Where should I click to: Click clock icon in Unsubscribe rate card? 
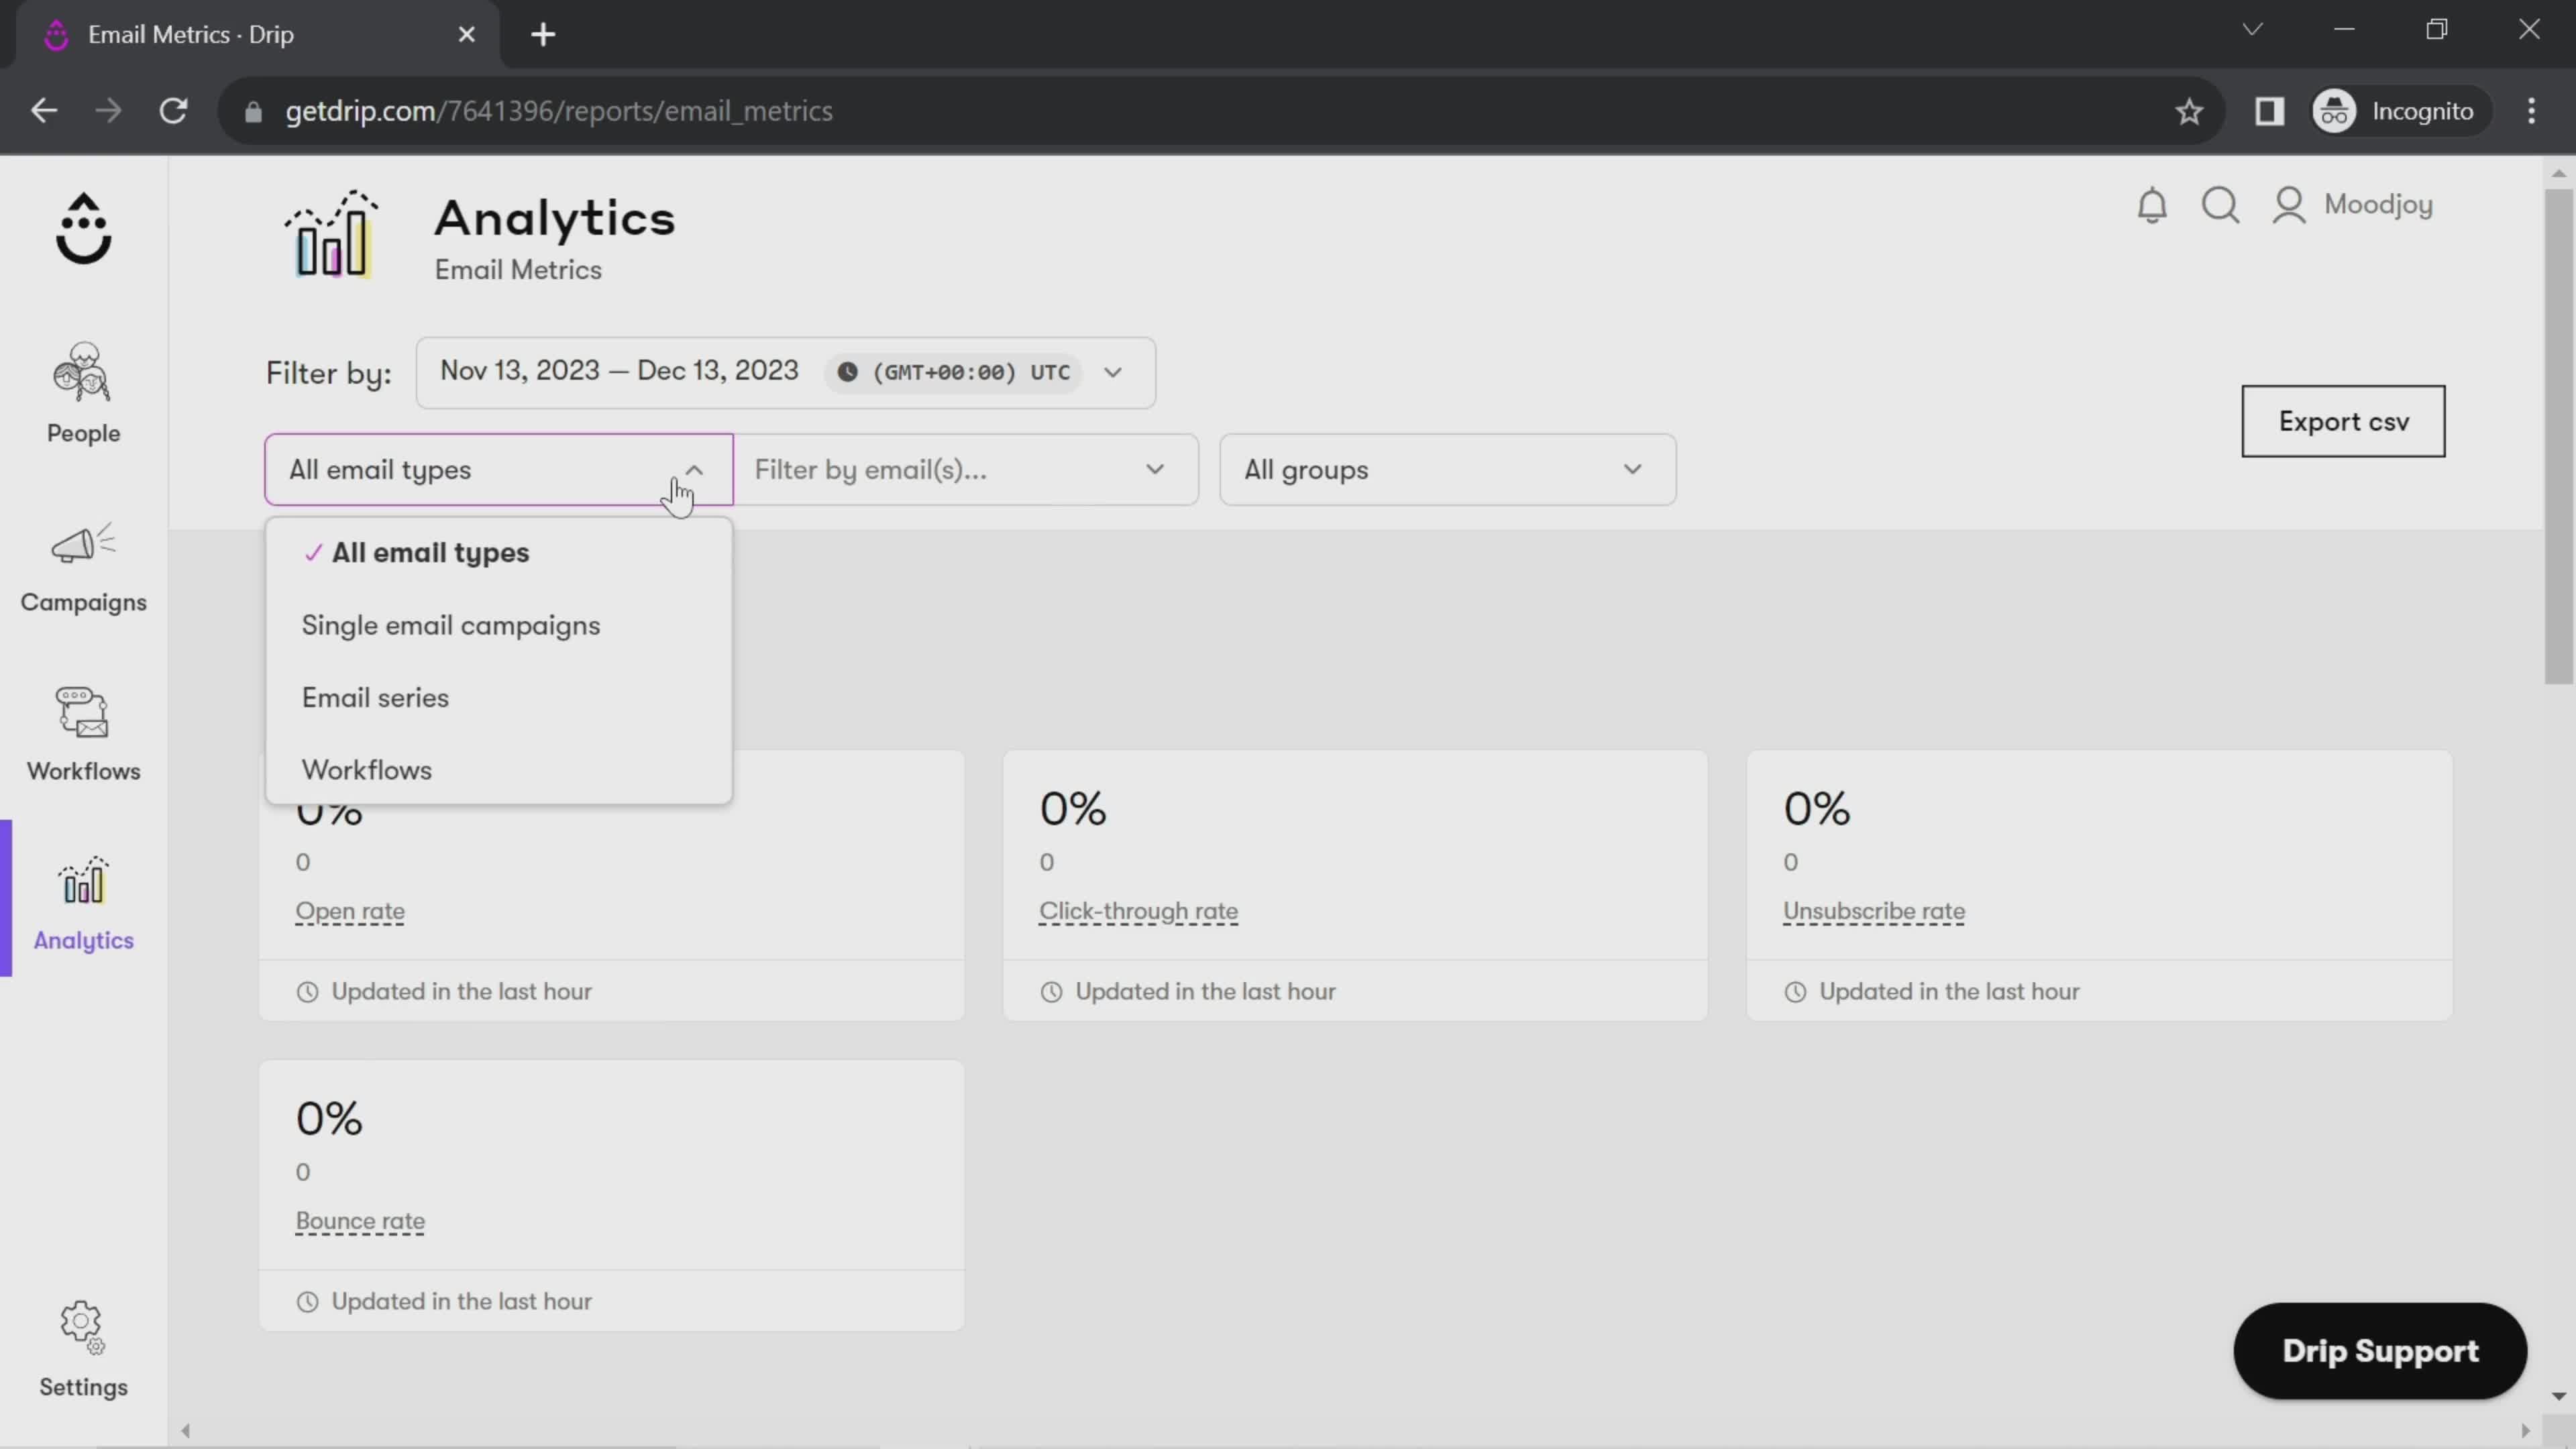pyautogui.click(x=1795, y=992)
